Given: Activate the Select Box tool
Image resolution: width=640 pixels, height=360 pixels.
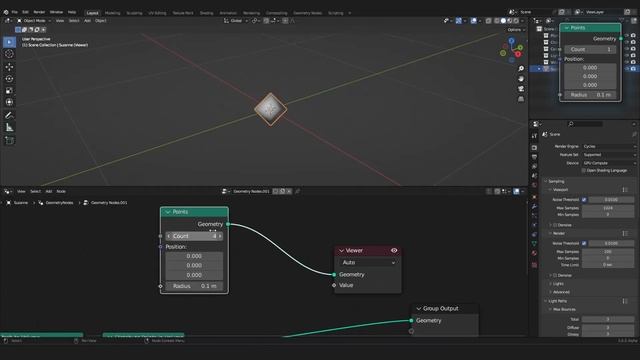Looking at the screenshot, I should click(x=9, y=42).
